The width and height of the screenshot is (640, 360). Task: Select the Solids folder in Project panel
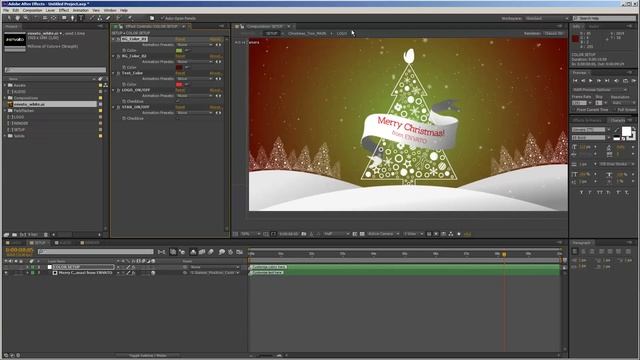click(x=19, y=136)
